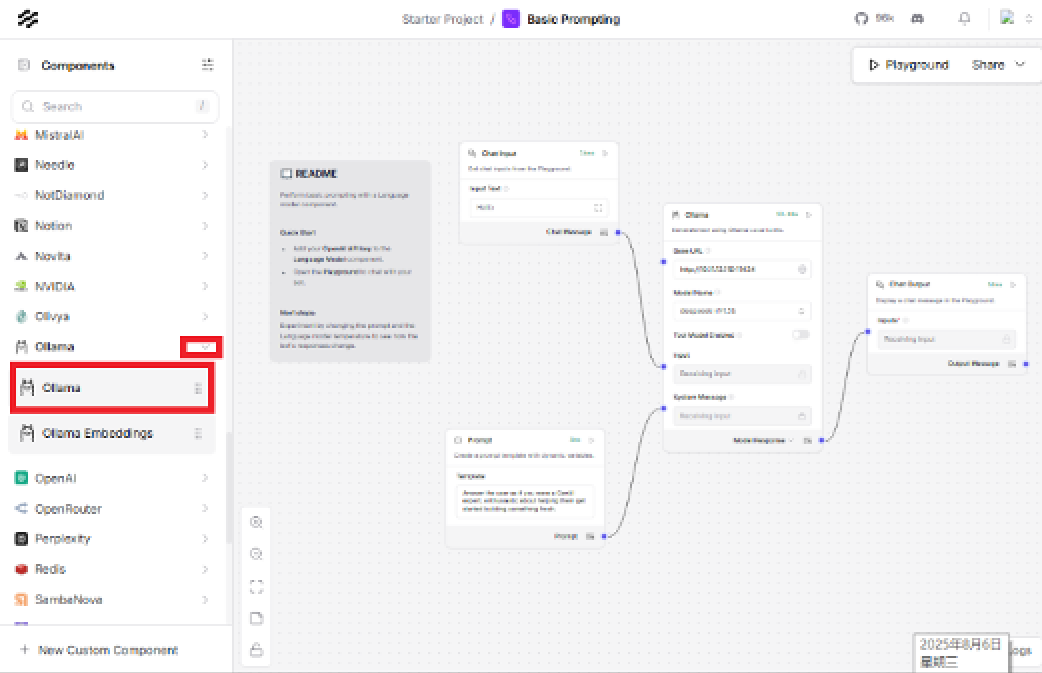This screenshot has height=673, width=1042.
Task: Open the Discord community icon
Action: (918, 19)
